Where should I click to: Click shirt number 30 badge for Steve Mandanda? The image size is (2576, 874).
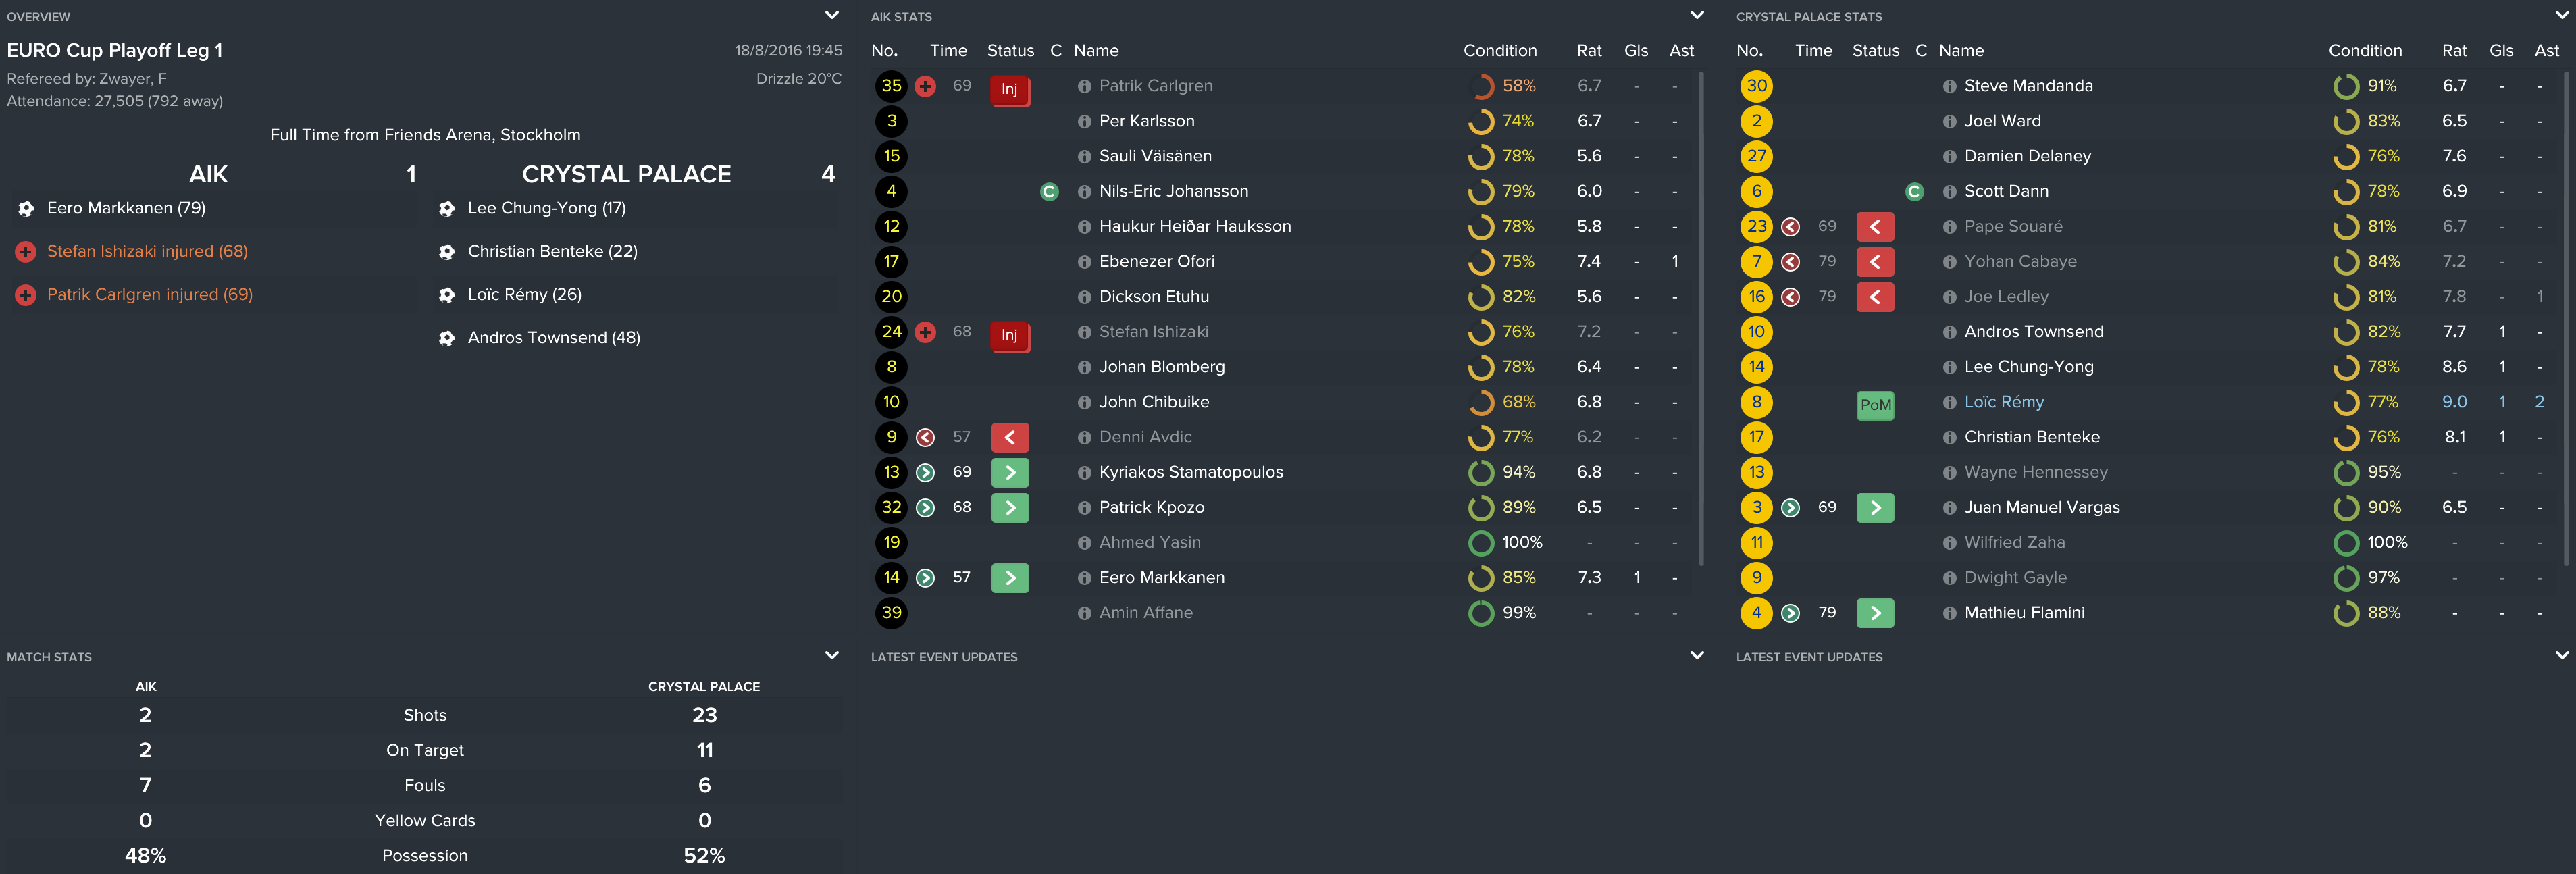pos(1756,86)
